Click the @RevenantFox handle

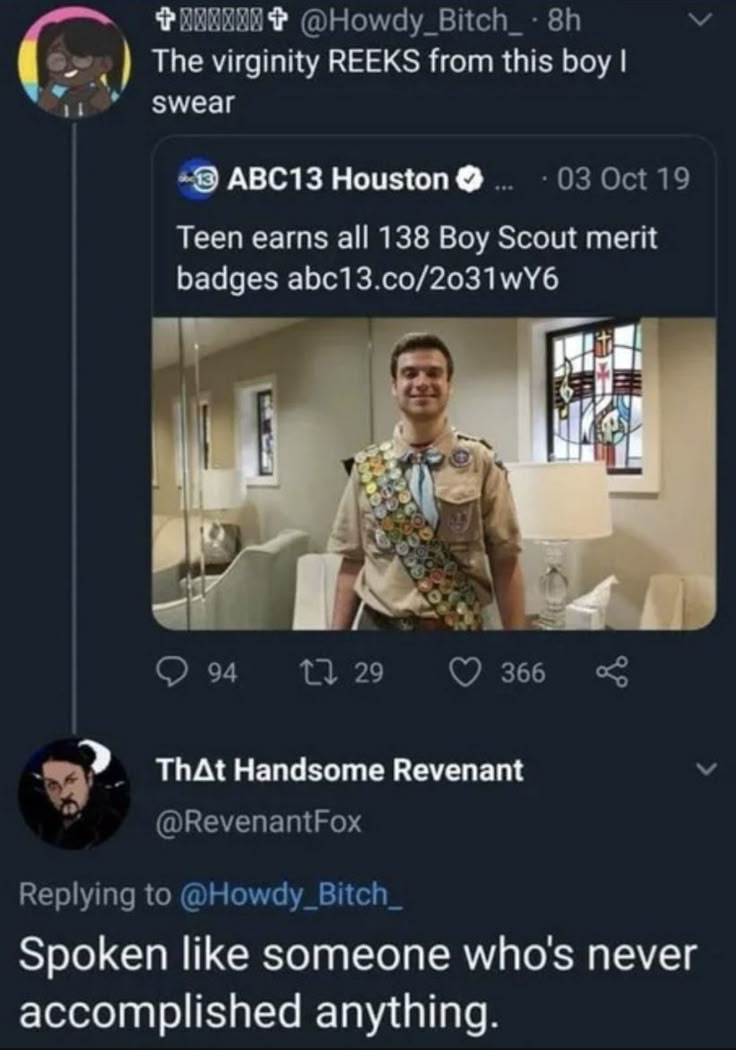tap(258, 822)
